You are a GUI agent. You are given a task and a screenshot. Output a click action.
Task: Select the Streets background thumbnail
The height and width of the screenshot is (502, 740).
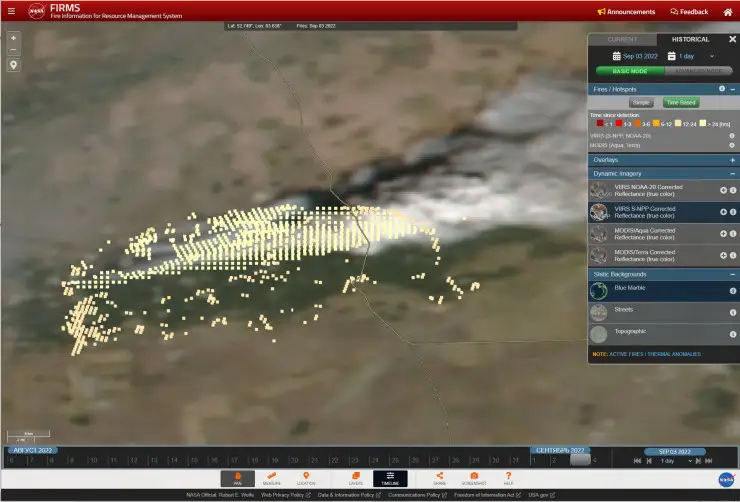598,313
